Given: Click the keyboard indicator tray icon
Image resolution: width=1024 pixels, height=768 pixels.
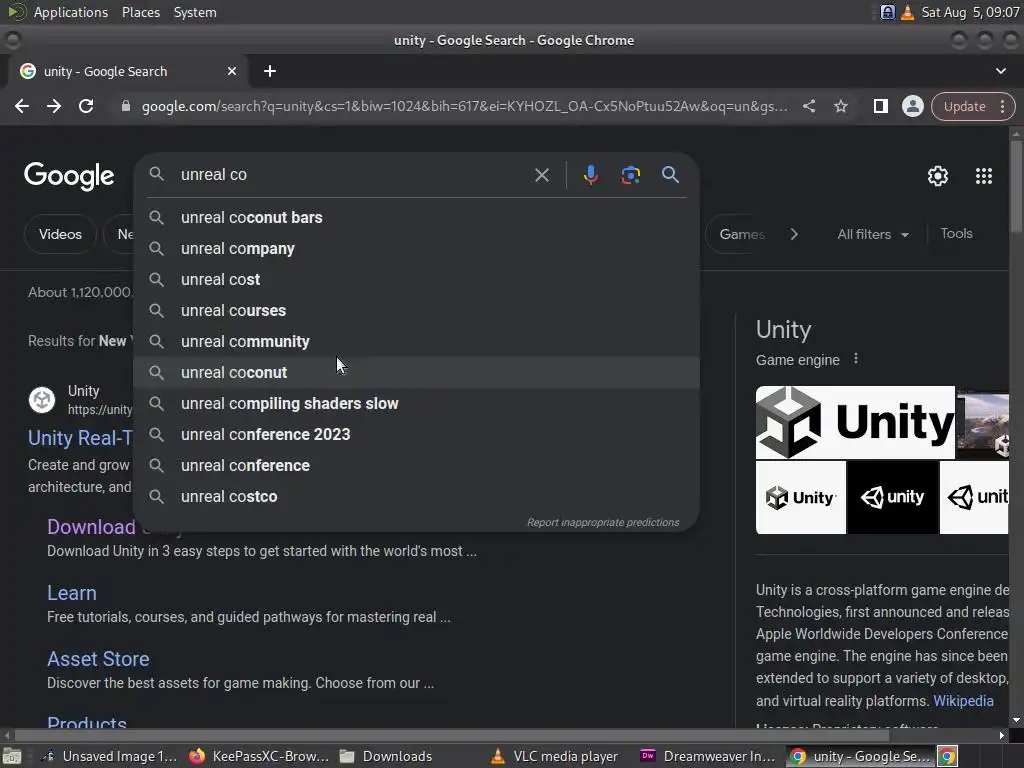Looking at the screenshot, I should tap(887, 12).
